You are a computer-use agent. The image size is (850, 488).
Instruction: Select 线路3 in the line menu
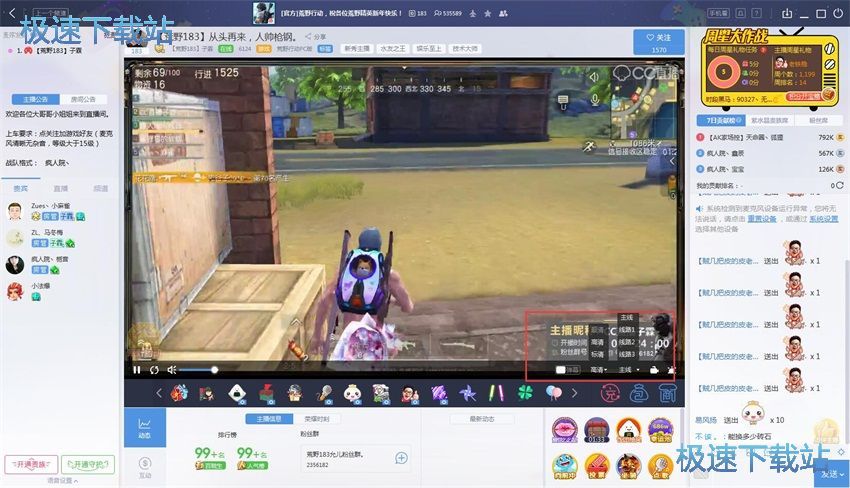click(x=627, y=355)
